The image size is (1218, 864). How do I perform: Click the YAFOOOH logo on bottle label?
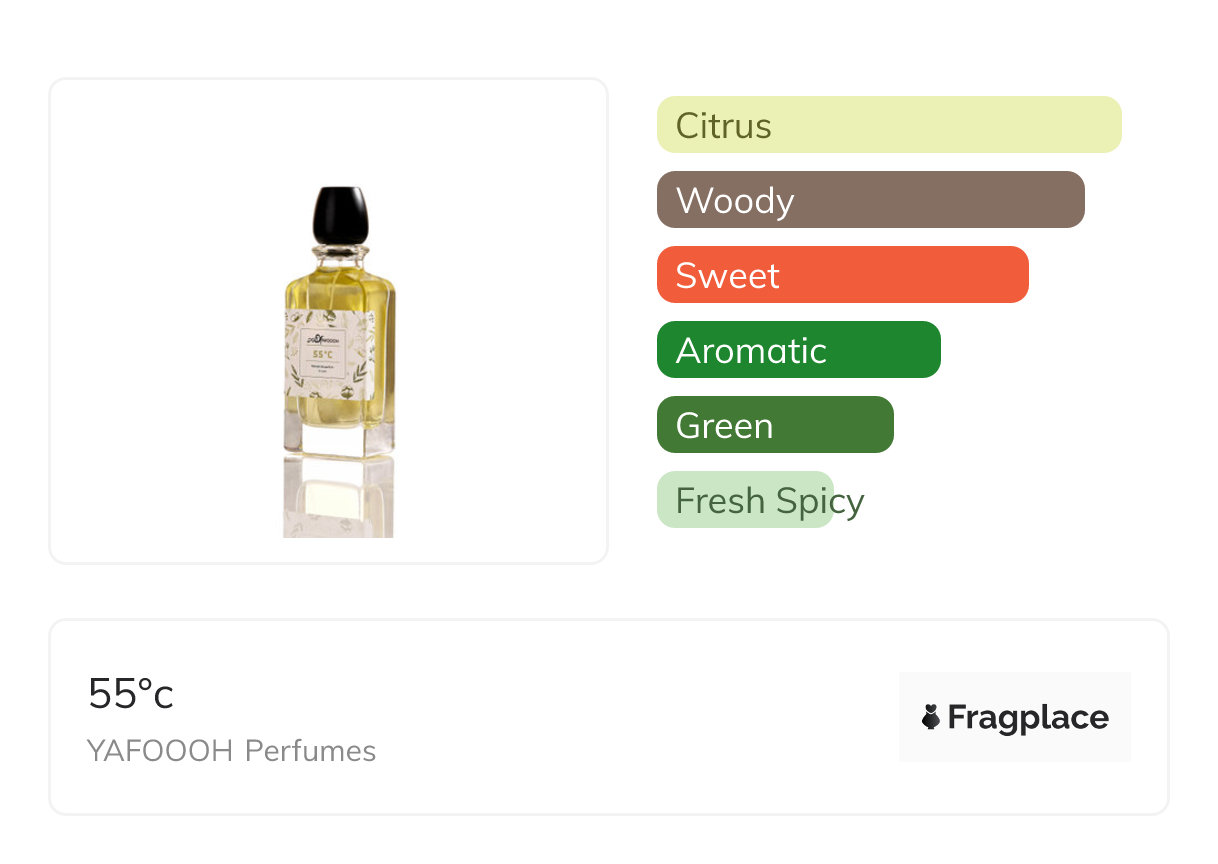click(323, 339)
